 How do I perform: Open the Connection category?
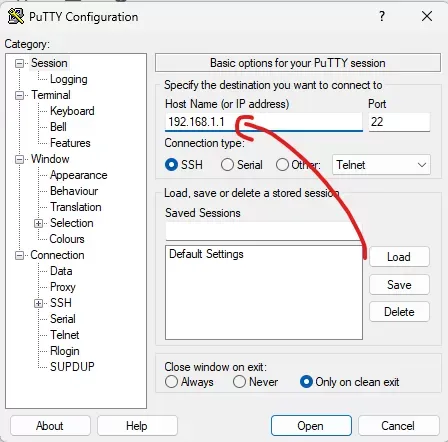pyautogui.click(x=57, y=255)
